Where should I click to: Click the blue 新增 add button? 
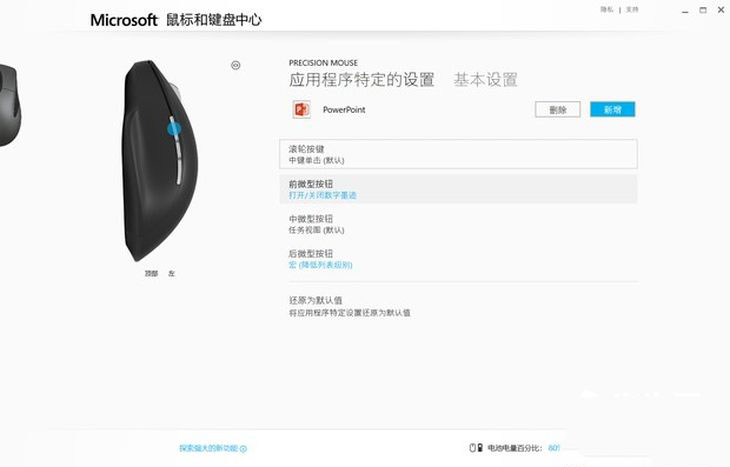point(612,109)
